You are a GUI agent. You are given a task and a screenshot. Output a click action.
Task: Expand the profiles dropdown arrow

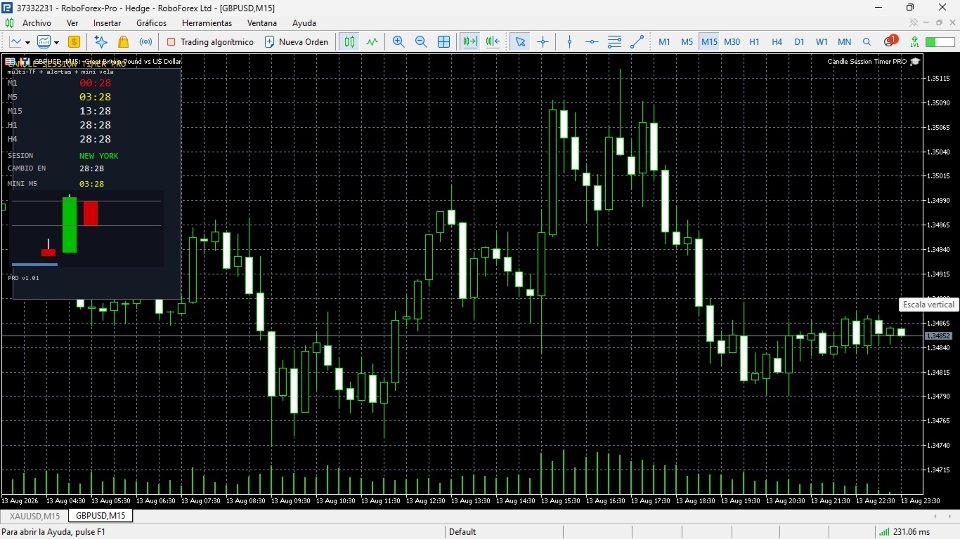pyautogui.click(x=56, y=42)
